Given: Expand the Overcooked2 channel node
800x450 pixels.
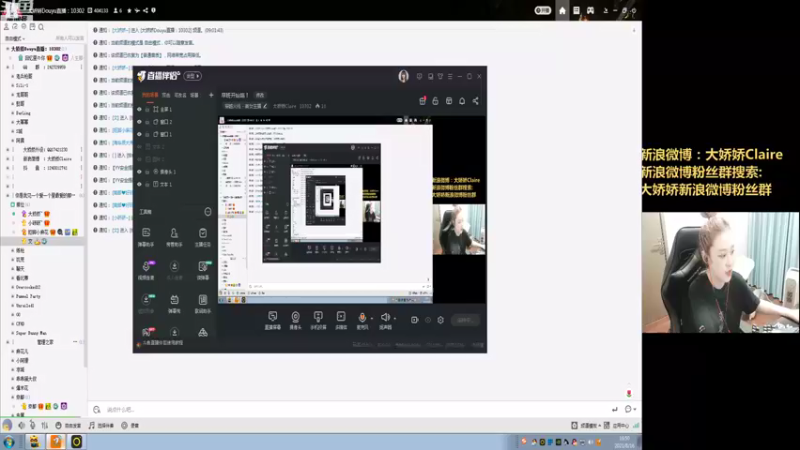Looking at the screenshot, I should point(13,287).
